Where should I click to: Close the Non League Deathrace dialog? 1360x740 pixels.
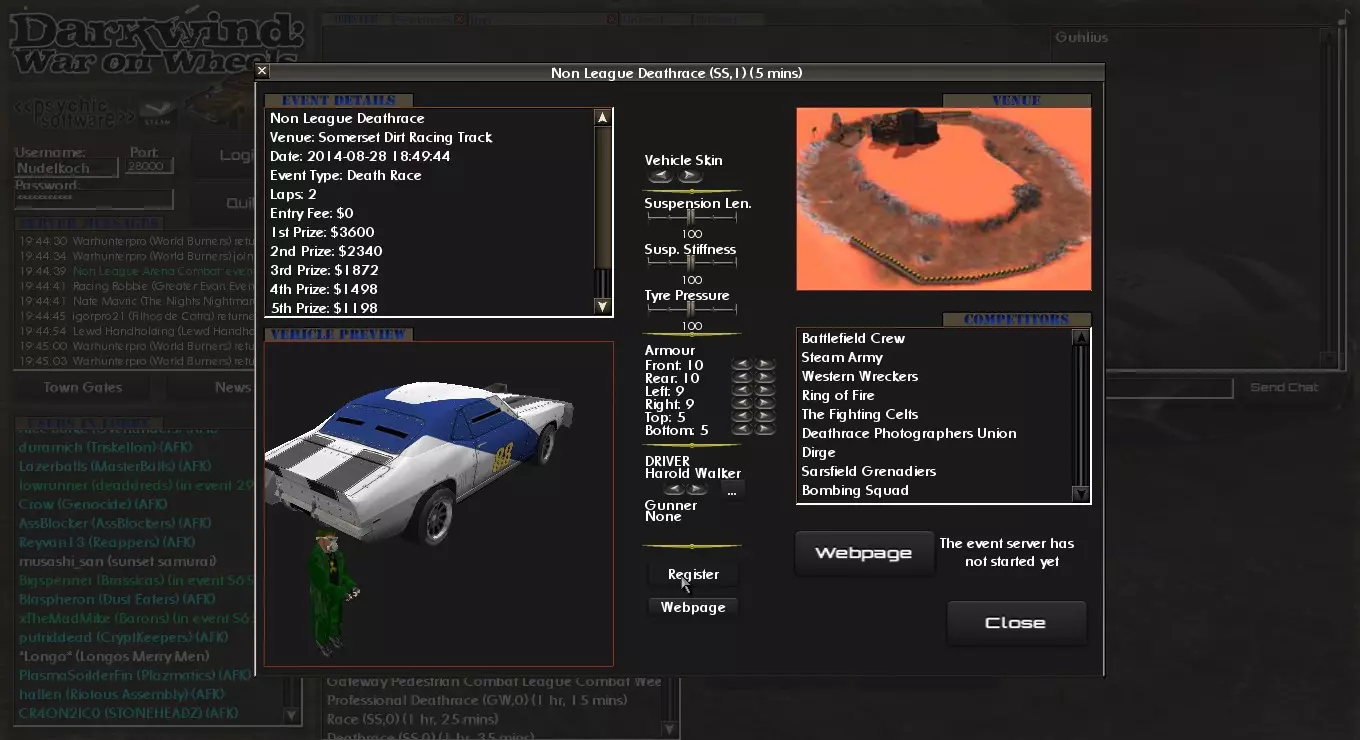[x=262, y=71]
